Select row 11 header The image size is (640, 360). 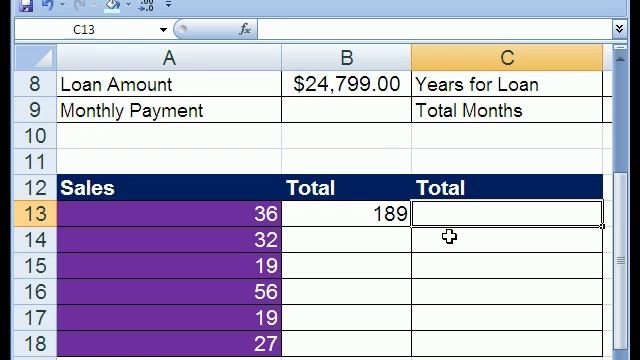(x=35, y=162)
